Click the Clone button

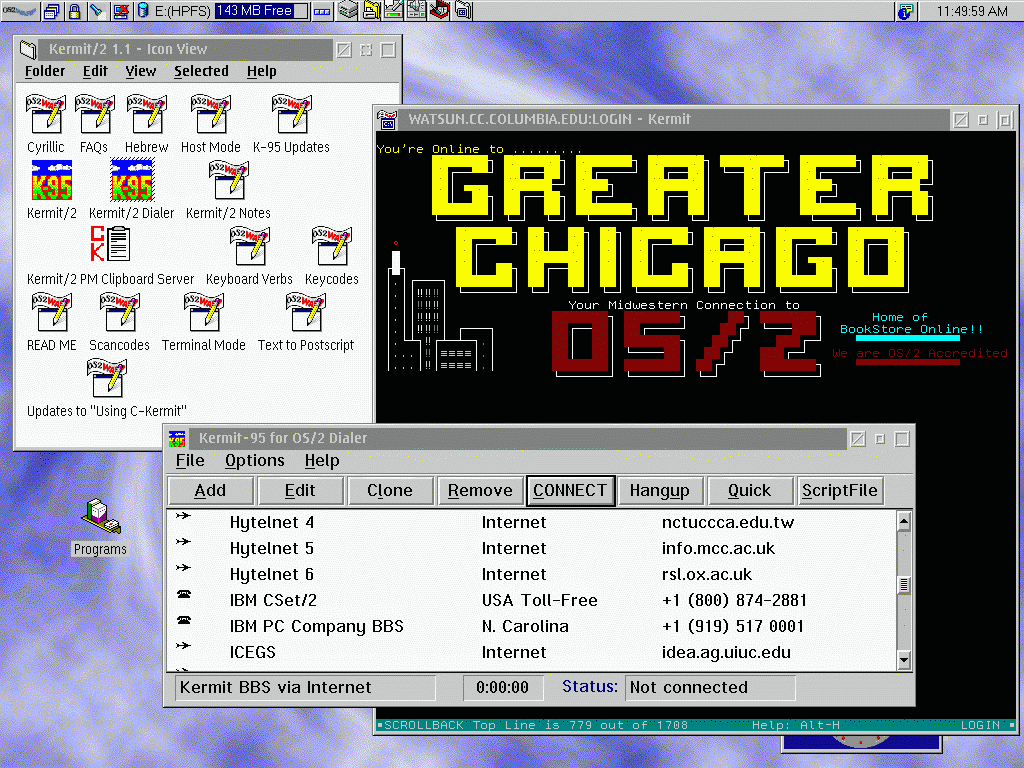[x=389, y=490]
